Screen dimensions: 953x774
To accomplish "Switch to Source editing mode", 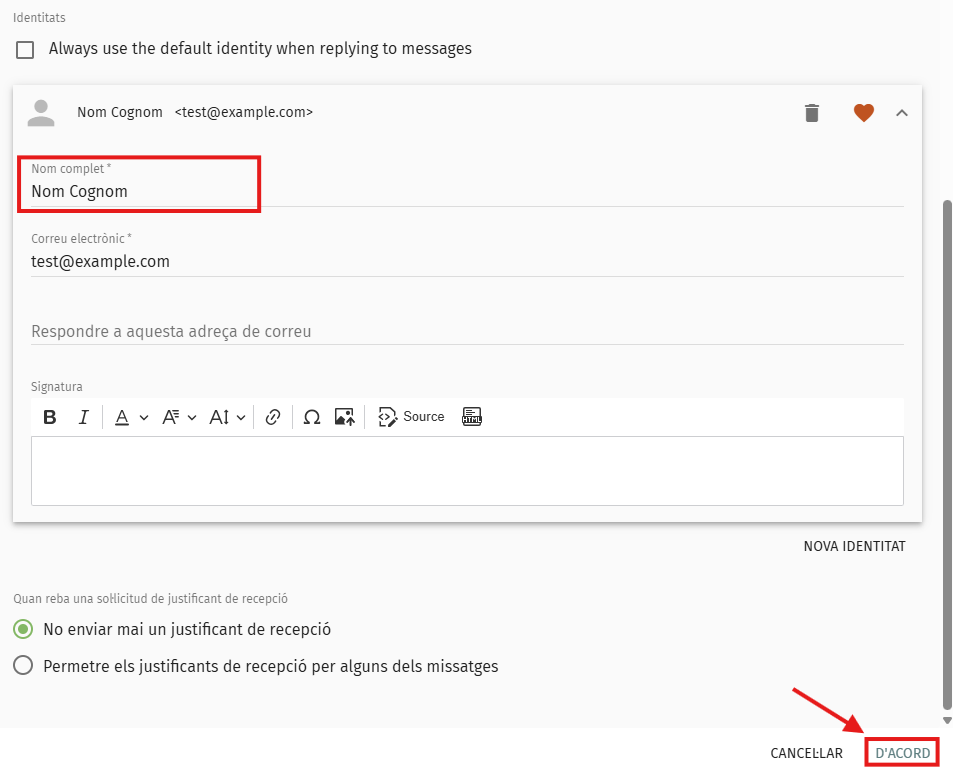I will click(x=411, y=417).
